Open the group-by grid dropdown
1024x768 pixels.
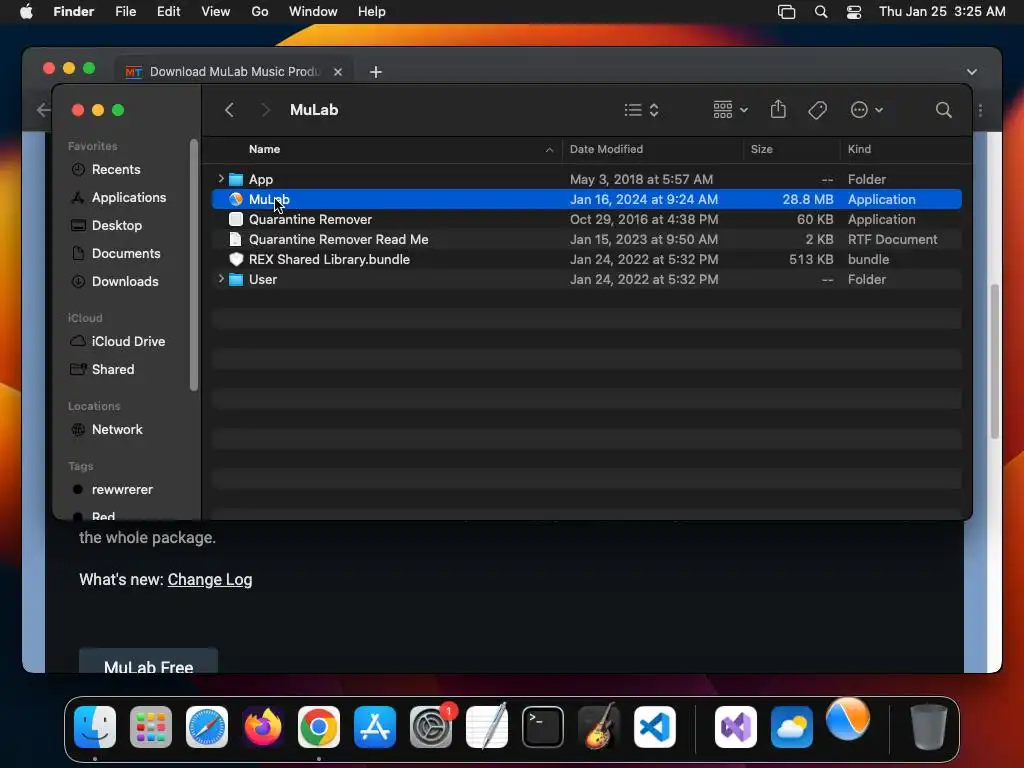pyautogui.click(x=730, y=110)
